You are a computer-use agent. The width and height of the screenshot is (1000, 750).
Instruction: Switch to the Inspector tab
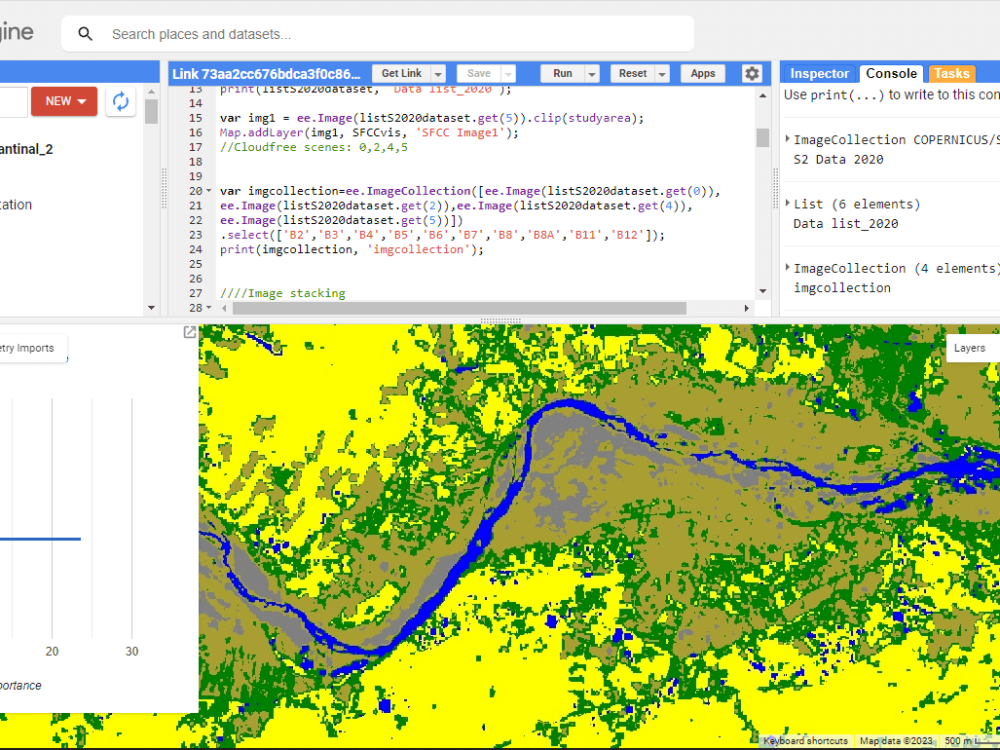pyautogui.click(x=819, y=72)
